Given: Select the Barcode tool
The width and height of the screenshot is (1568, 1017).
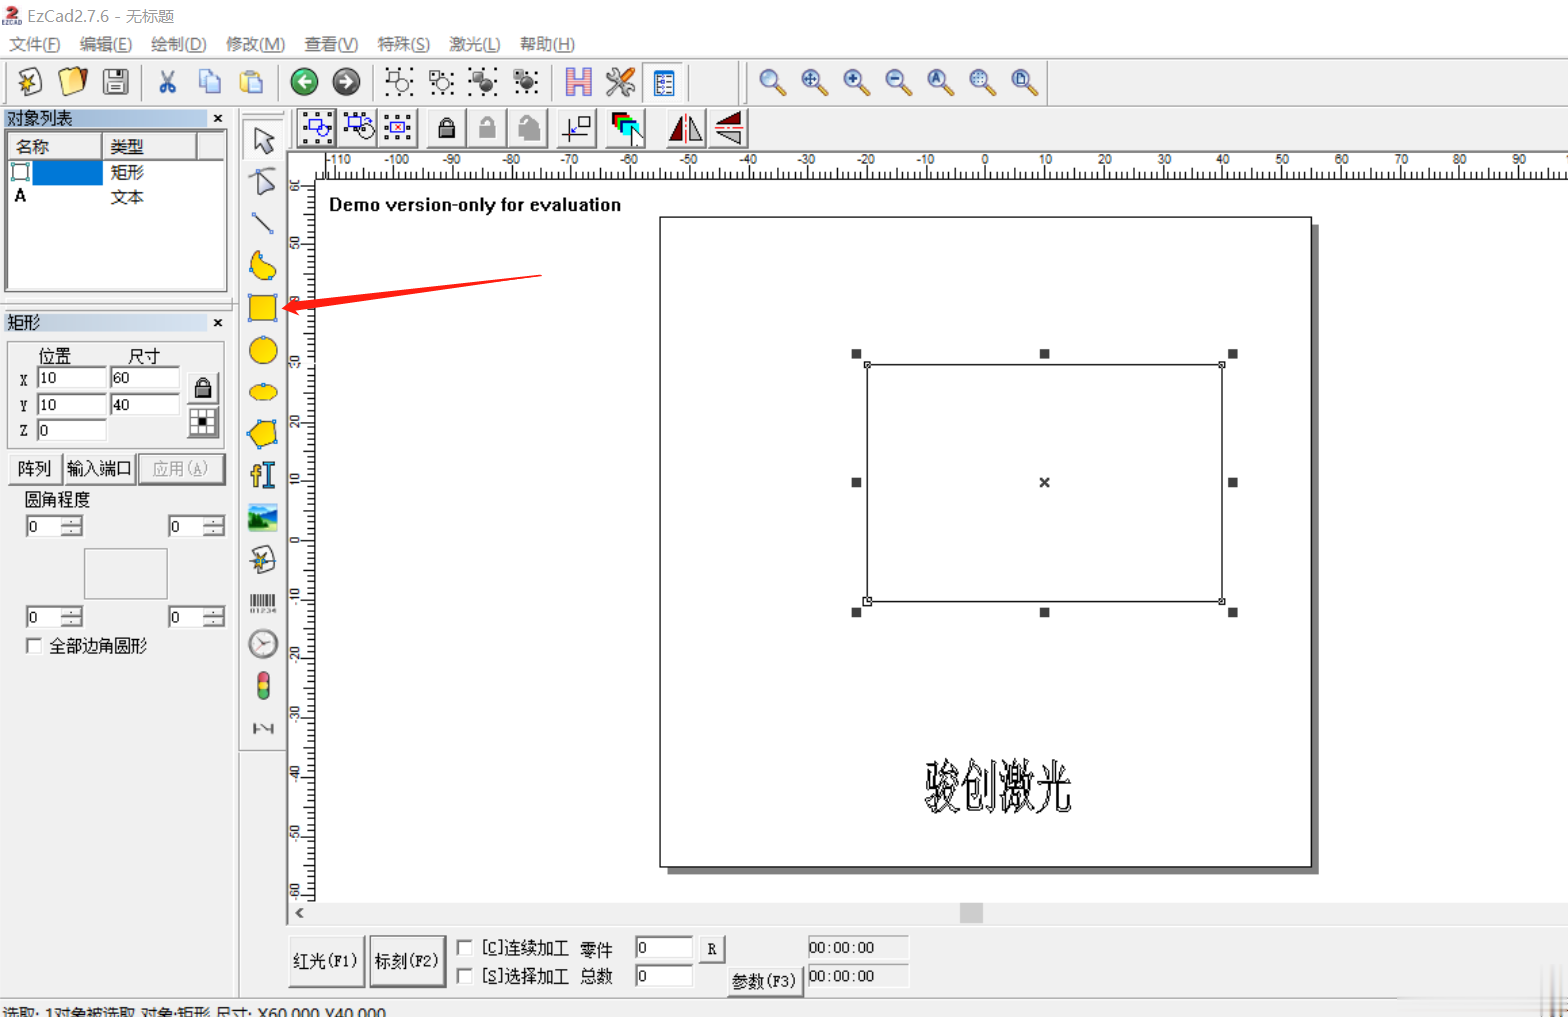Looking at the screenshot, I should click(x=263, y=602).
